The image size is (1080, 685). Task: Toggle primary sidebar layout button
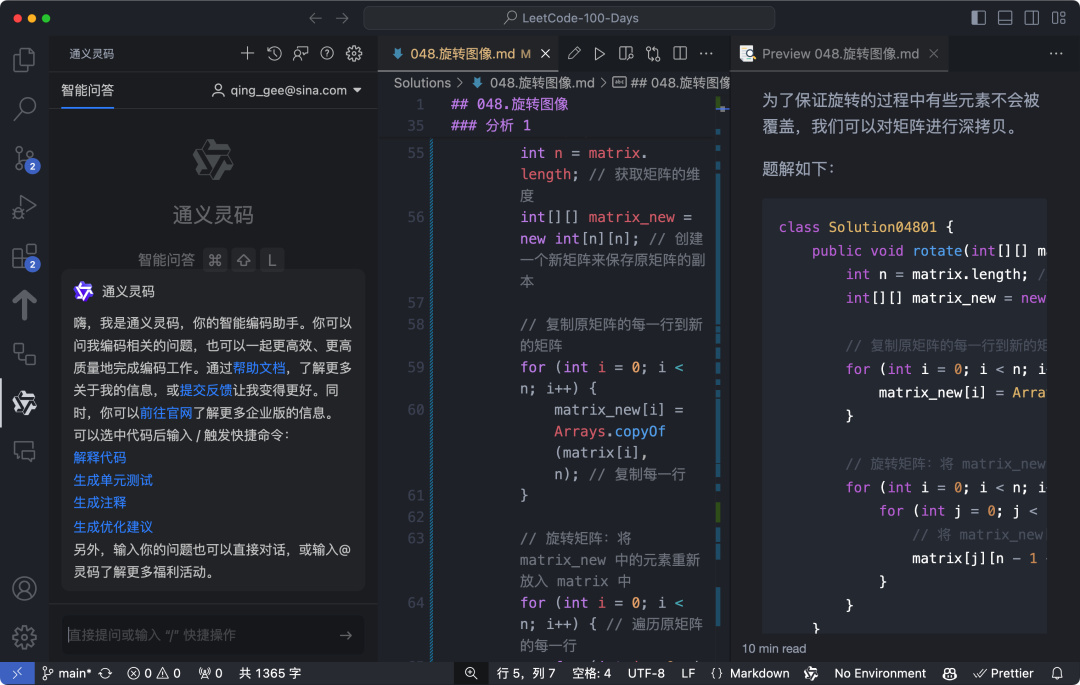979,18
